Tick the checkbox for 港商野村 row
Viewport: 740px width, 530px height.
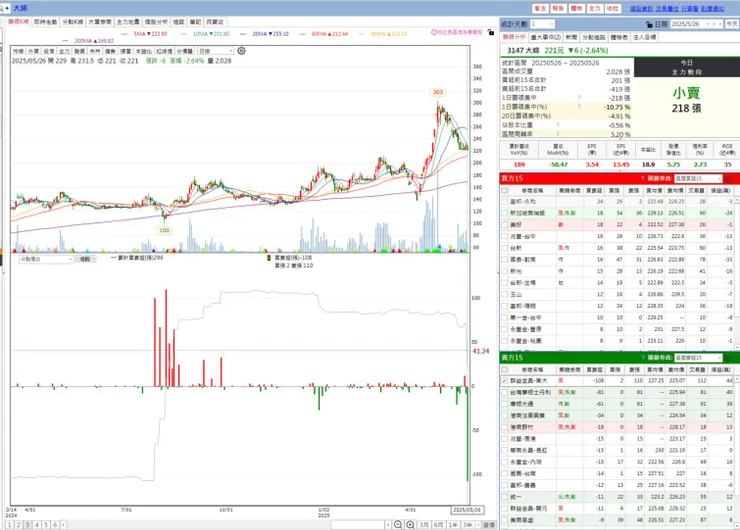click(x=505, y=427)
